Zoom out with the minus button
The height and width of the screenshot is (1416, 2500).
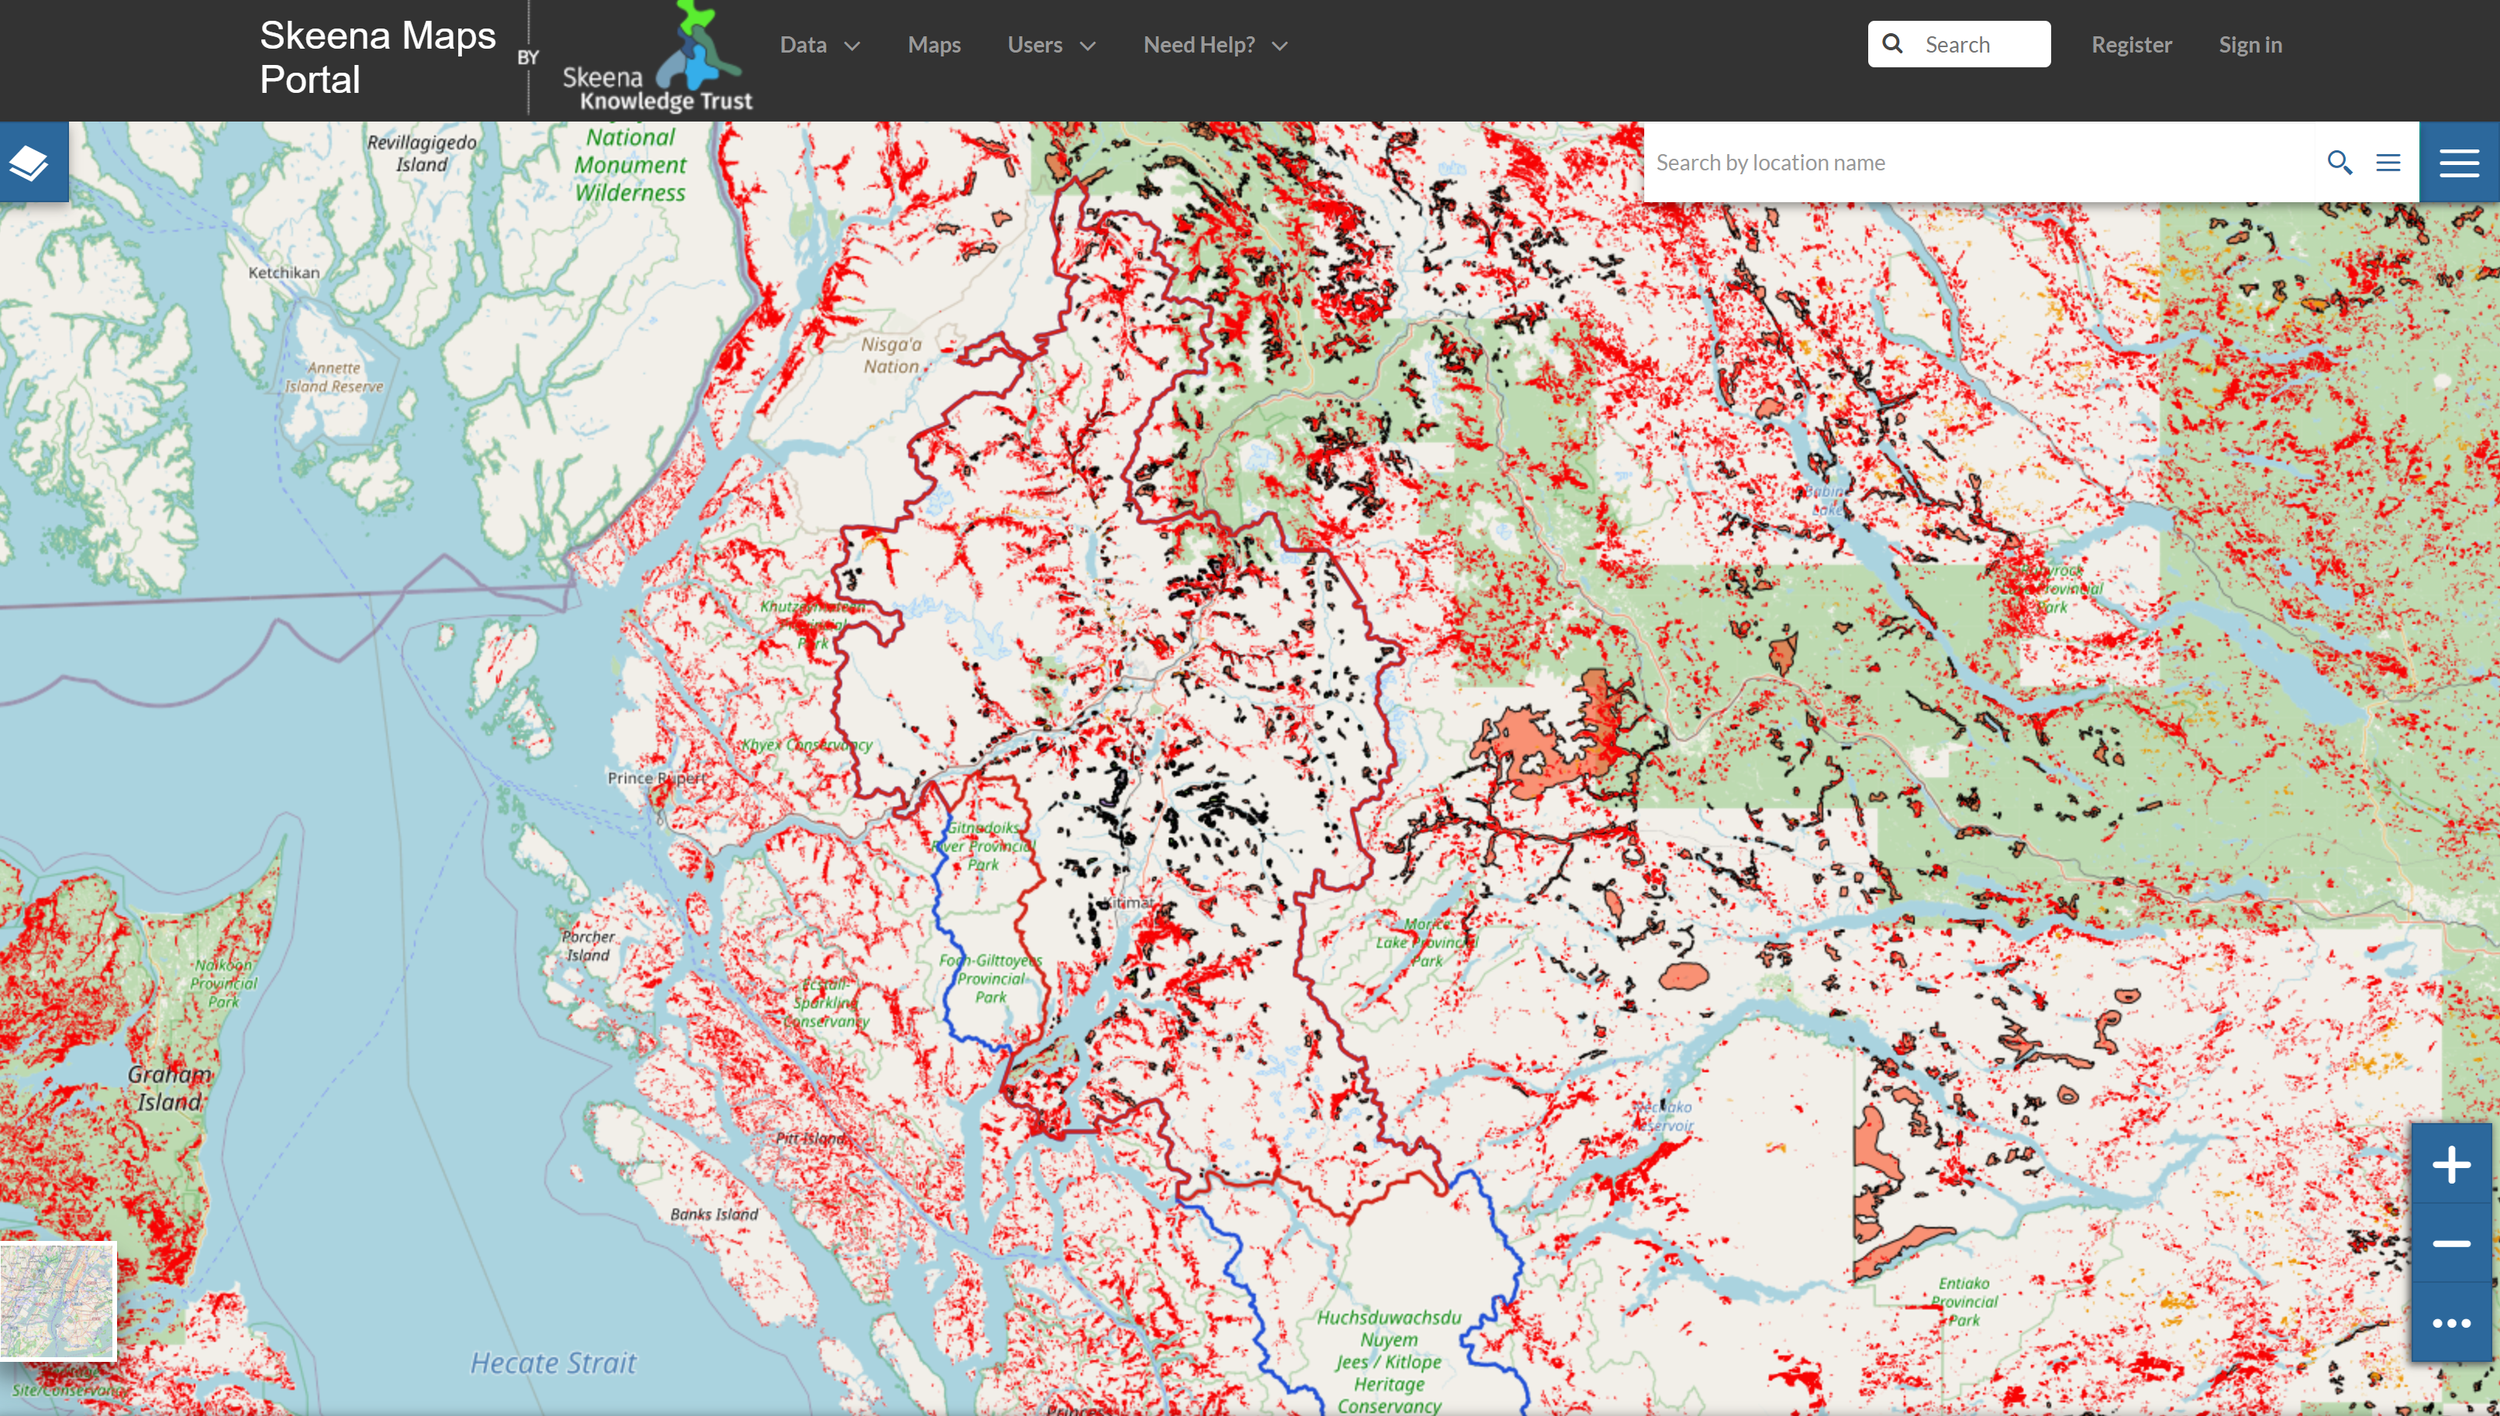[2451, 1244]
